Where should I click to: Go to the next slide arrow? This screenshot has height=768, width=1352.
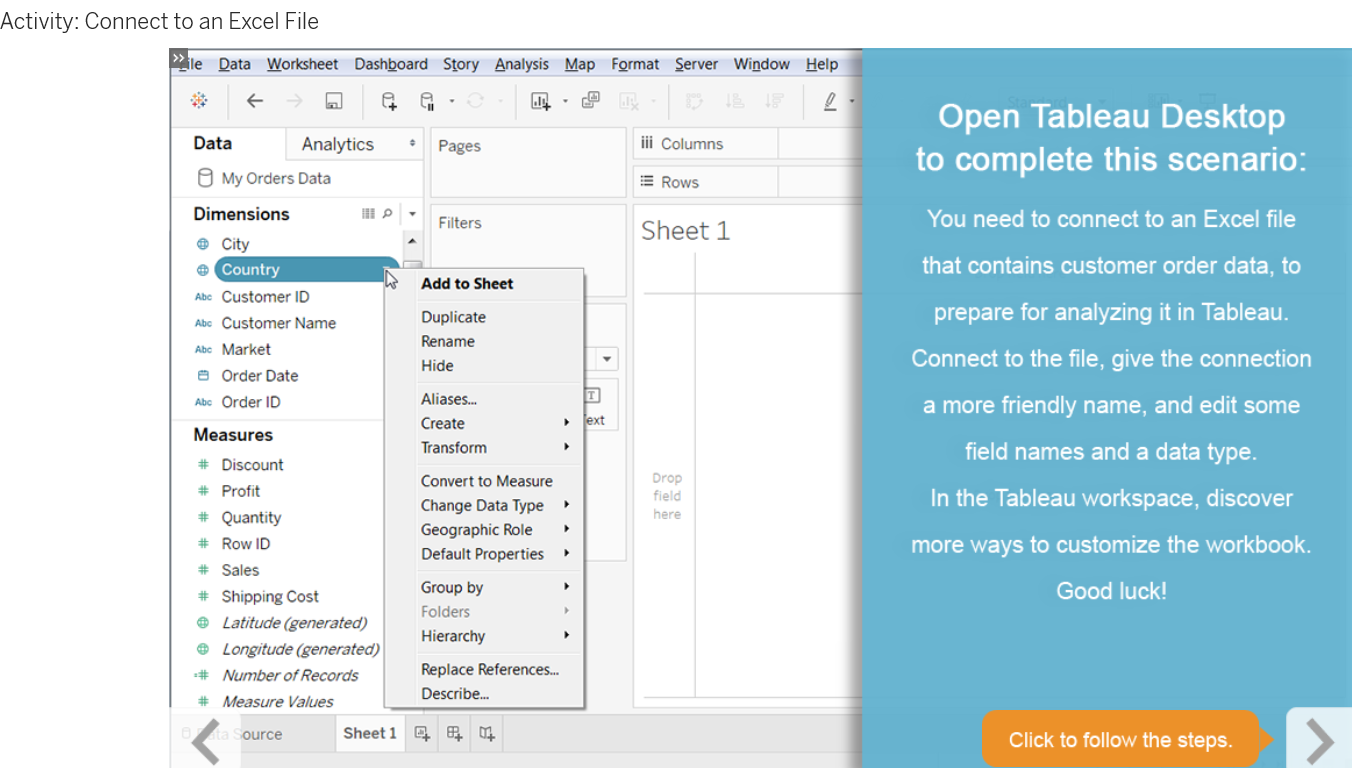[1319, 740]
